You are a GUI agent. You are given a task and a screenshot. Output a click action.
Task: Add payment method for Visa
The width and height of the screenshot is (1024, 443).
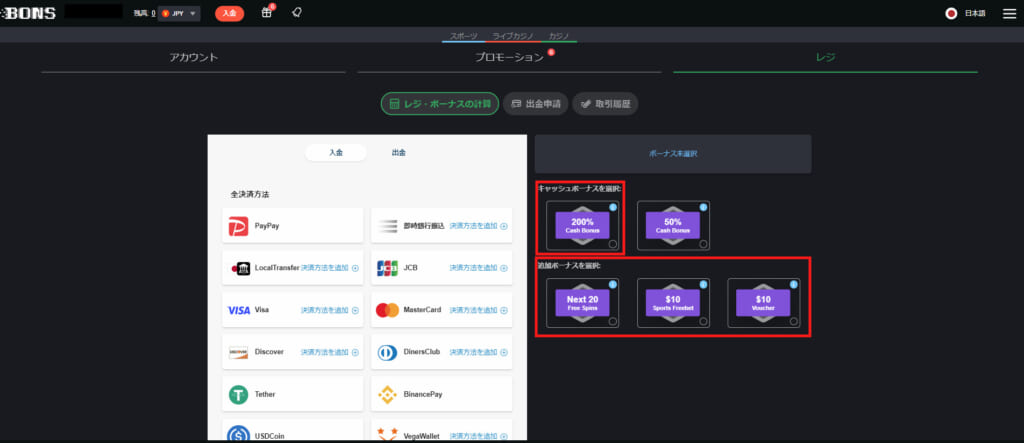point(329,310)
